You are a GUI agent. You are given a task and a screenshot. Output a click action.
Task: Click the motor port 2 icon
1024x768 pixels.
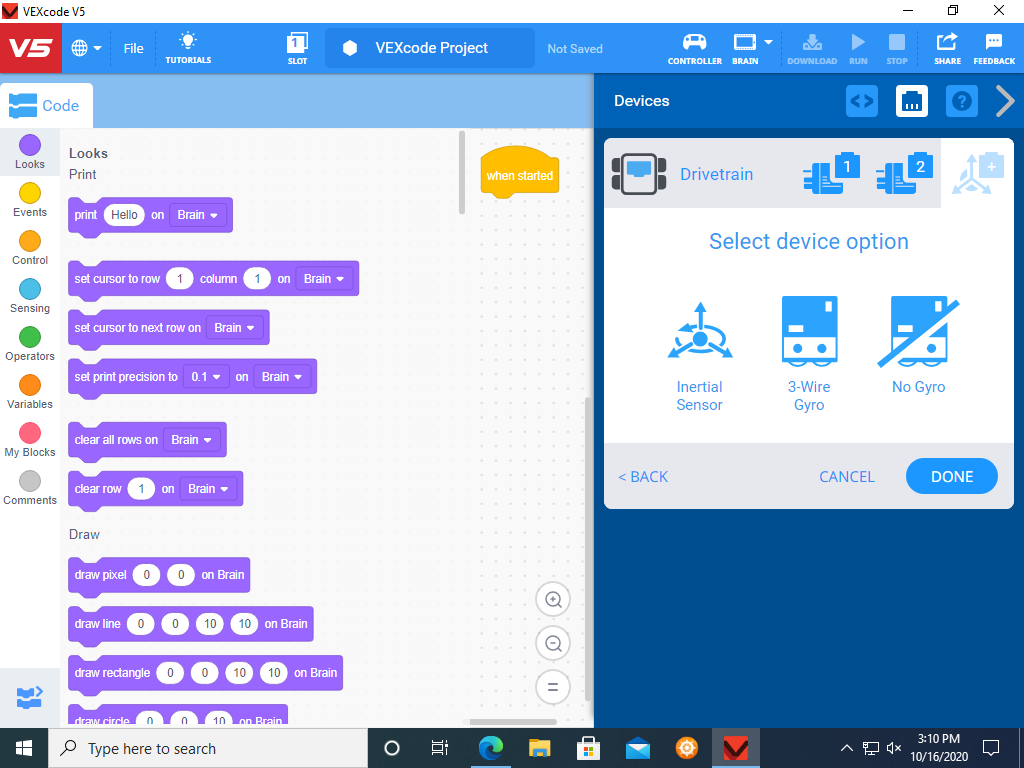point(904,173)
